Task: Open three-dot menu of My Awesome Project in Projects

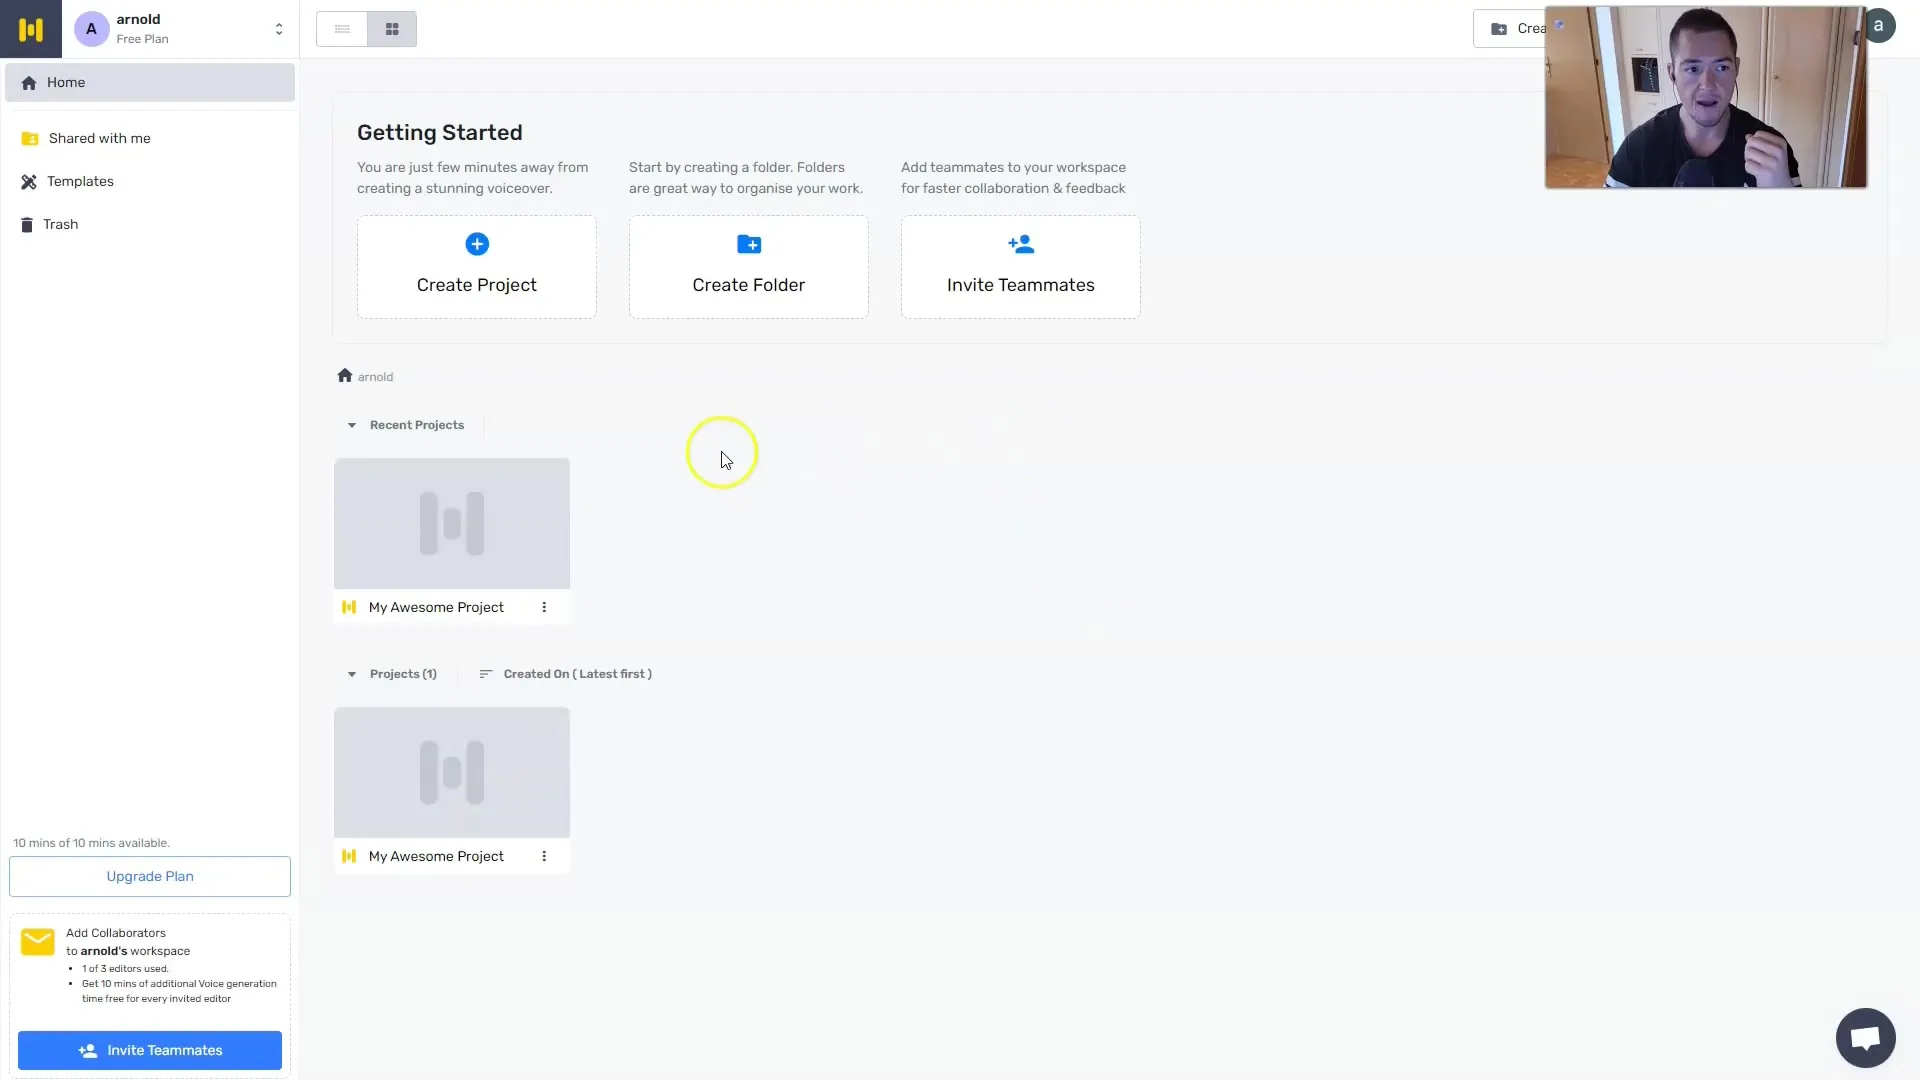Action: [x=544, y=857]
